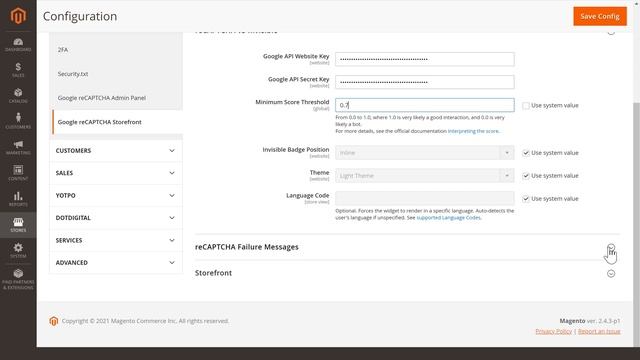Open the Reports bar chart icon
Image resolution: width=640 pixels, height=360 pixels.
point(18,199)
